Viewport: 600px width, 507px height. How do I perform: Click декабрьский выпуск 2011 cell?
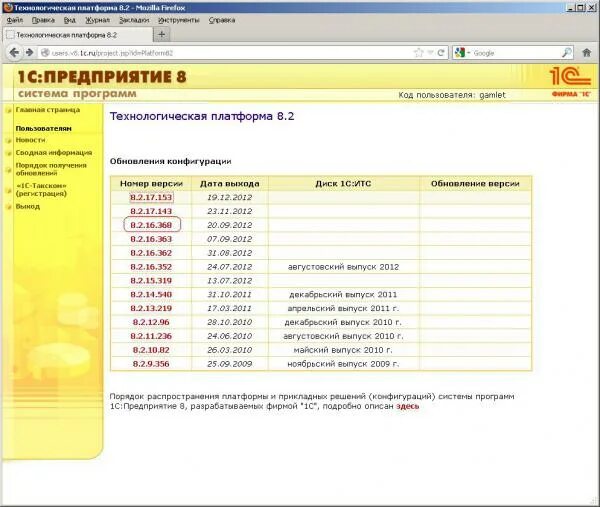tap(343, 295)
